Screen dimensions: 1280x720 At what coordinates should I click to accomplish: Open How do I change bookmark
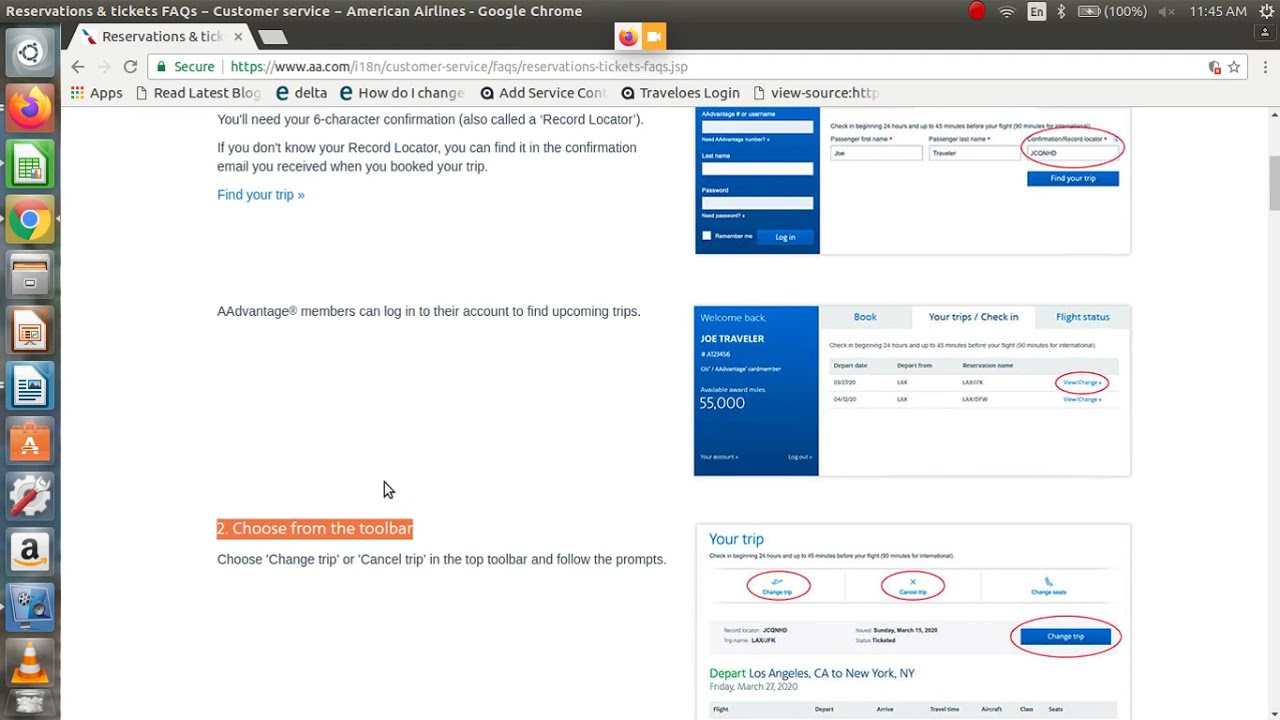pos(402,92)
